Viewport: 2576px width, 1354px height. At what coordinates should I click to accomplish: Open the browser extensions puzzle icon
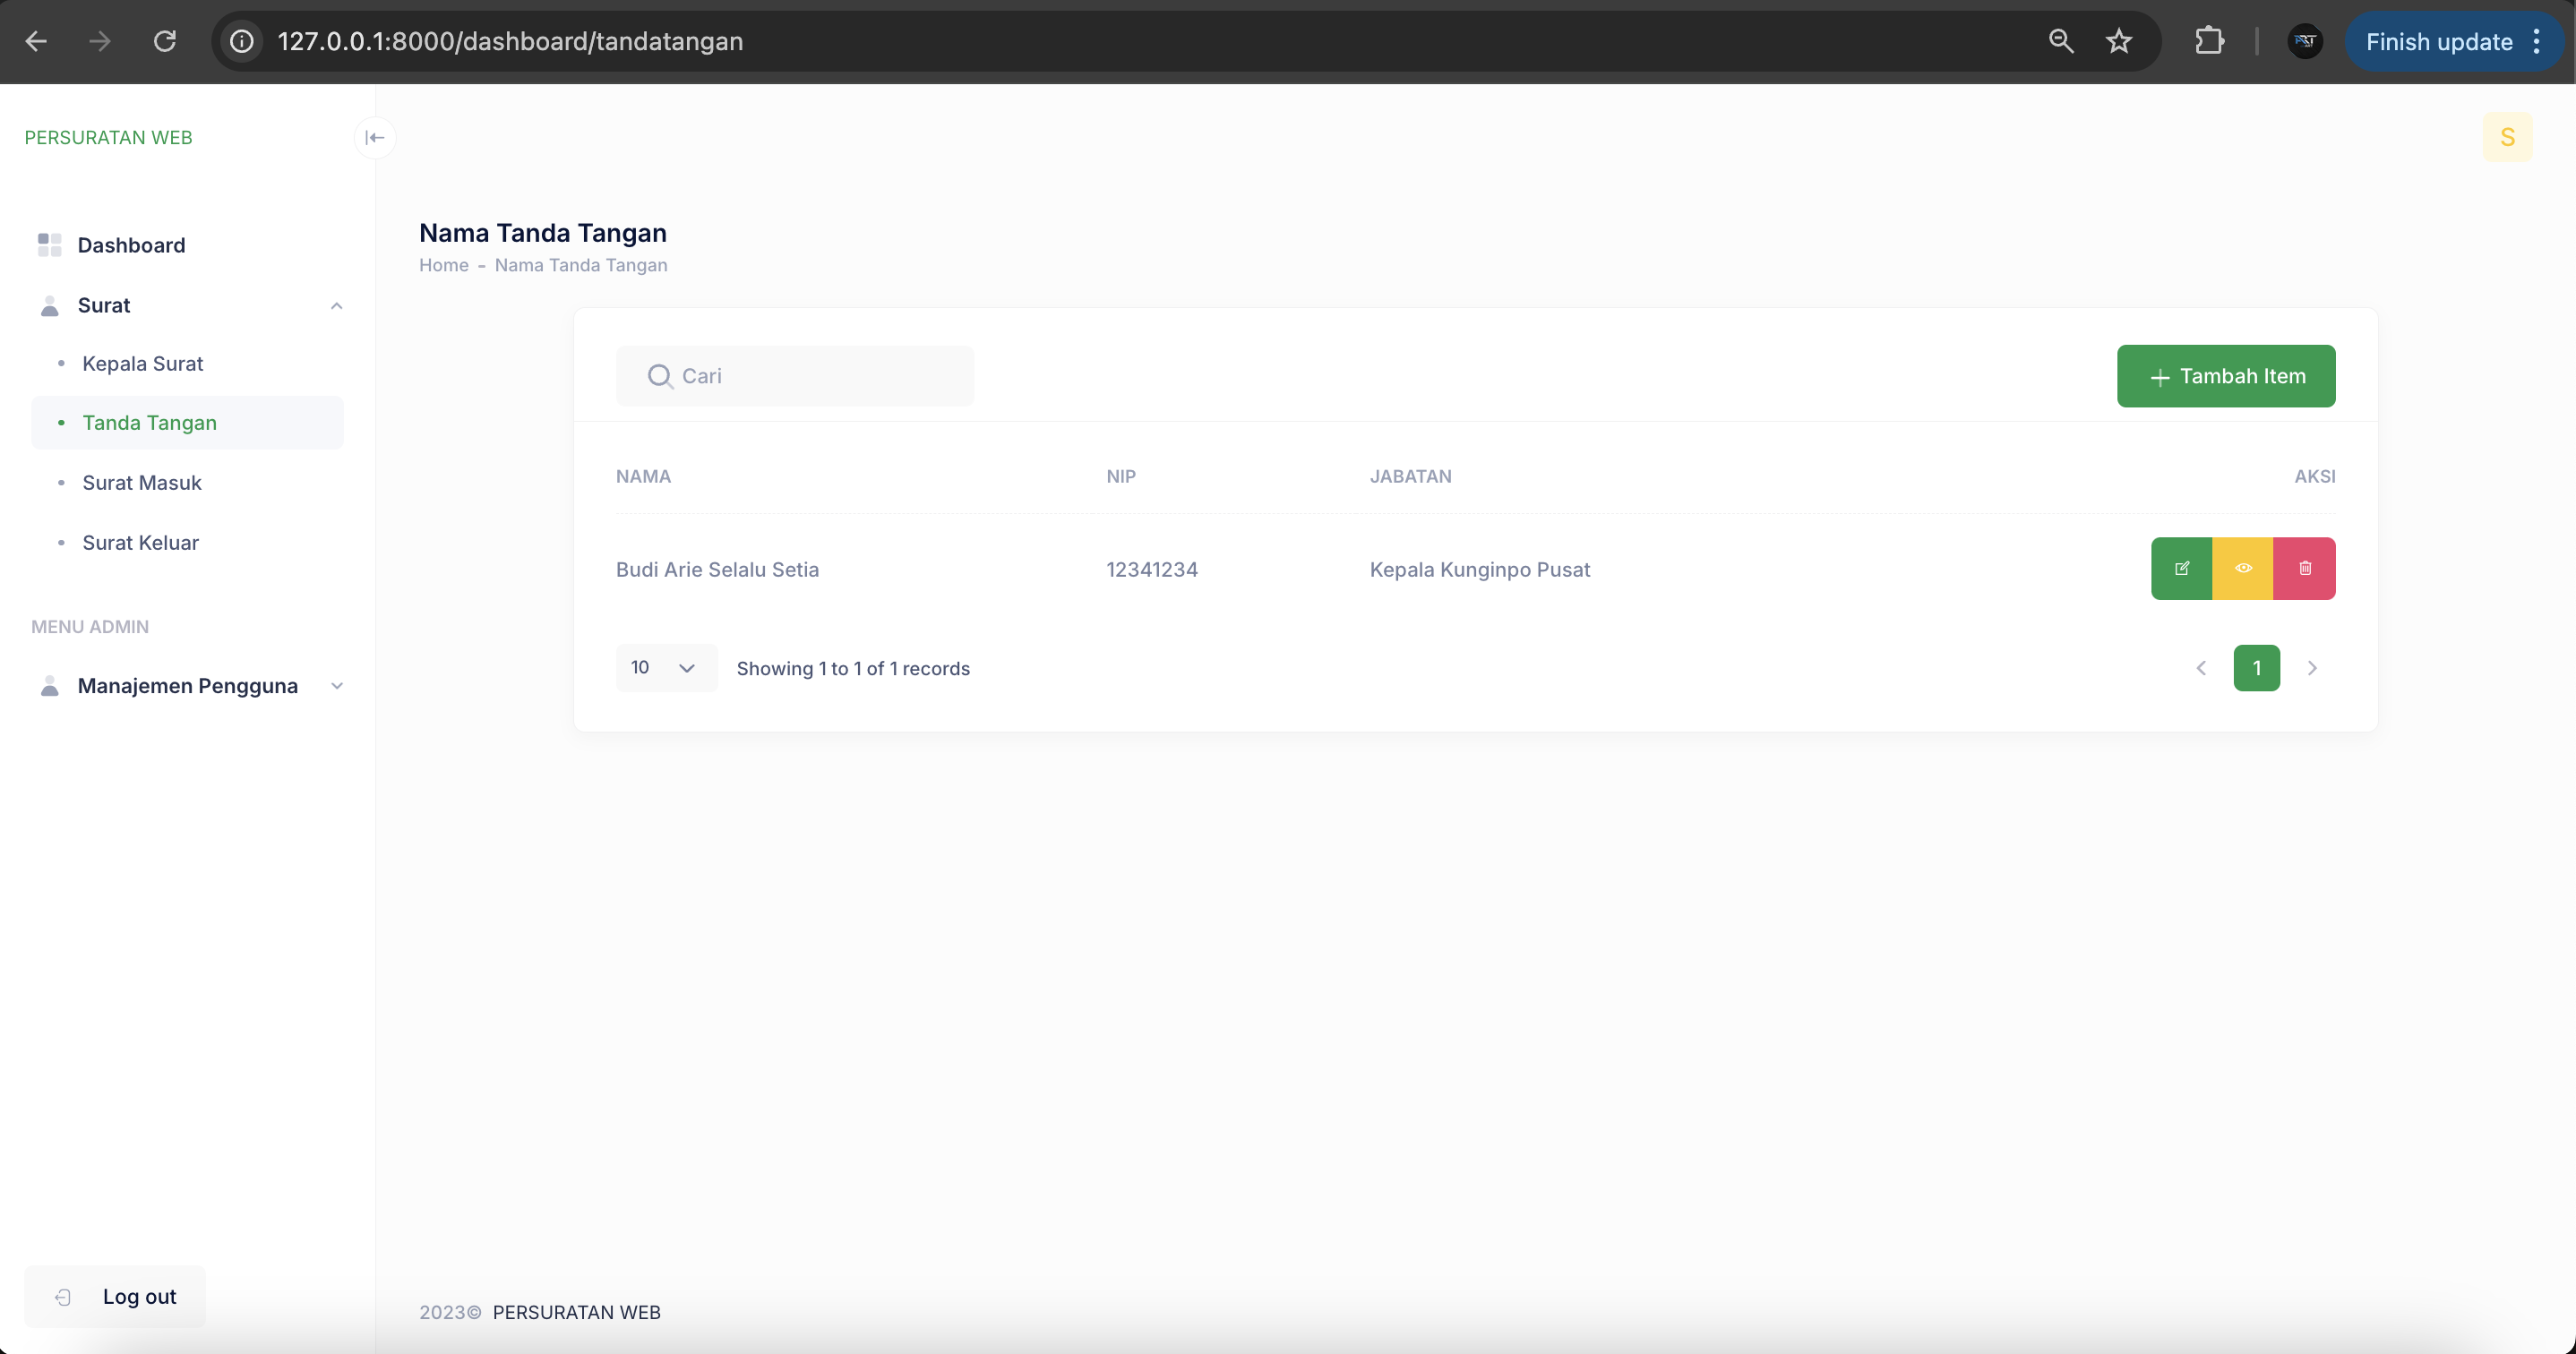2209,41
